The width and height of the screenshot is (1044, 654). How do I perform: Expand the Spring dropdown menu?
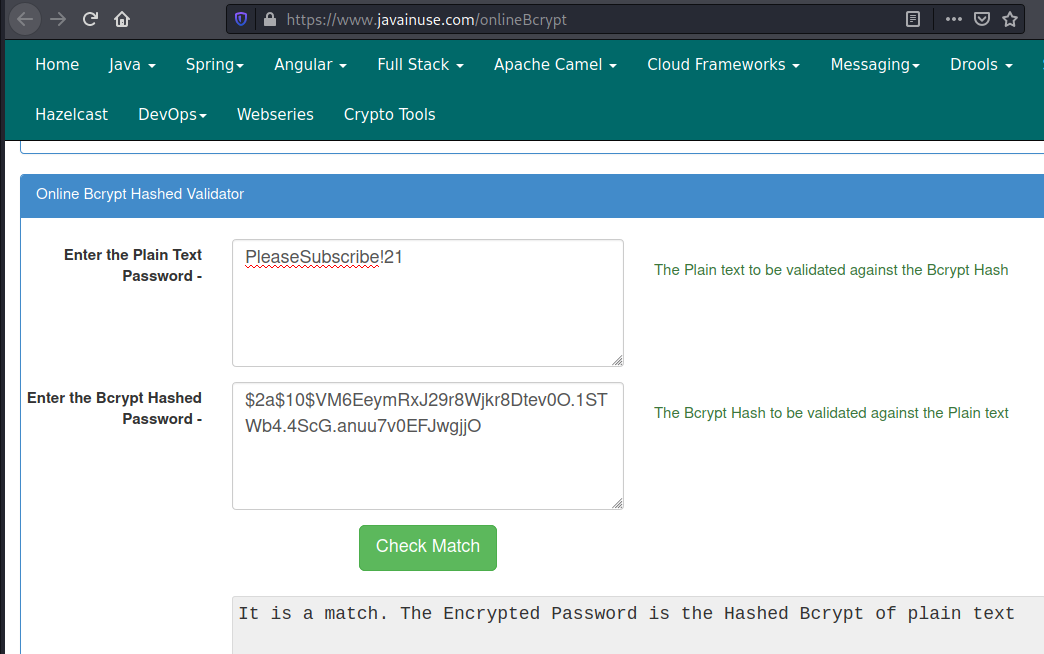(x=215, y=64)
